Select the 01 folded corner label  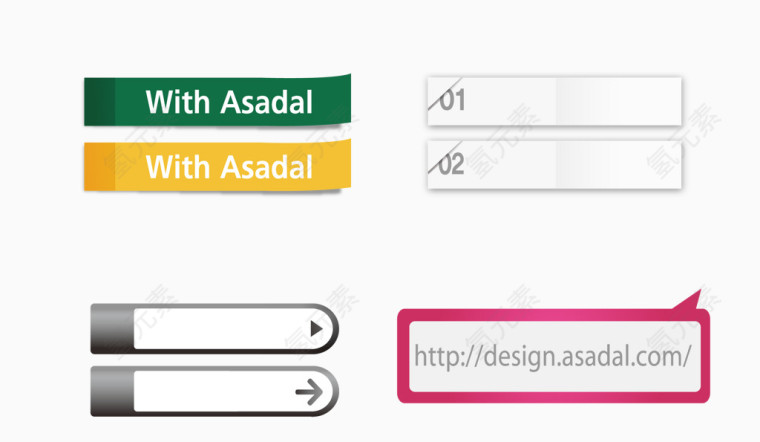tap(447, 98)
